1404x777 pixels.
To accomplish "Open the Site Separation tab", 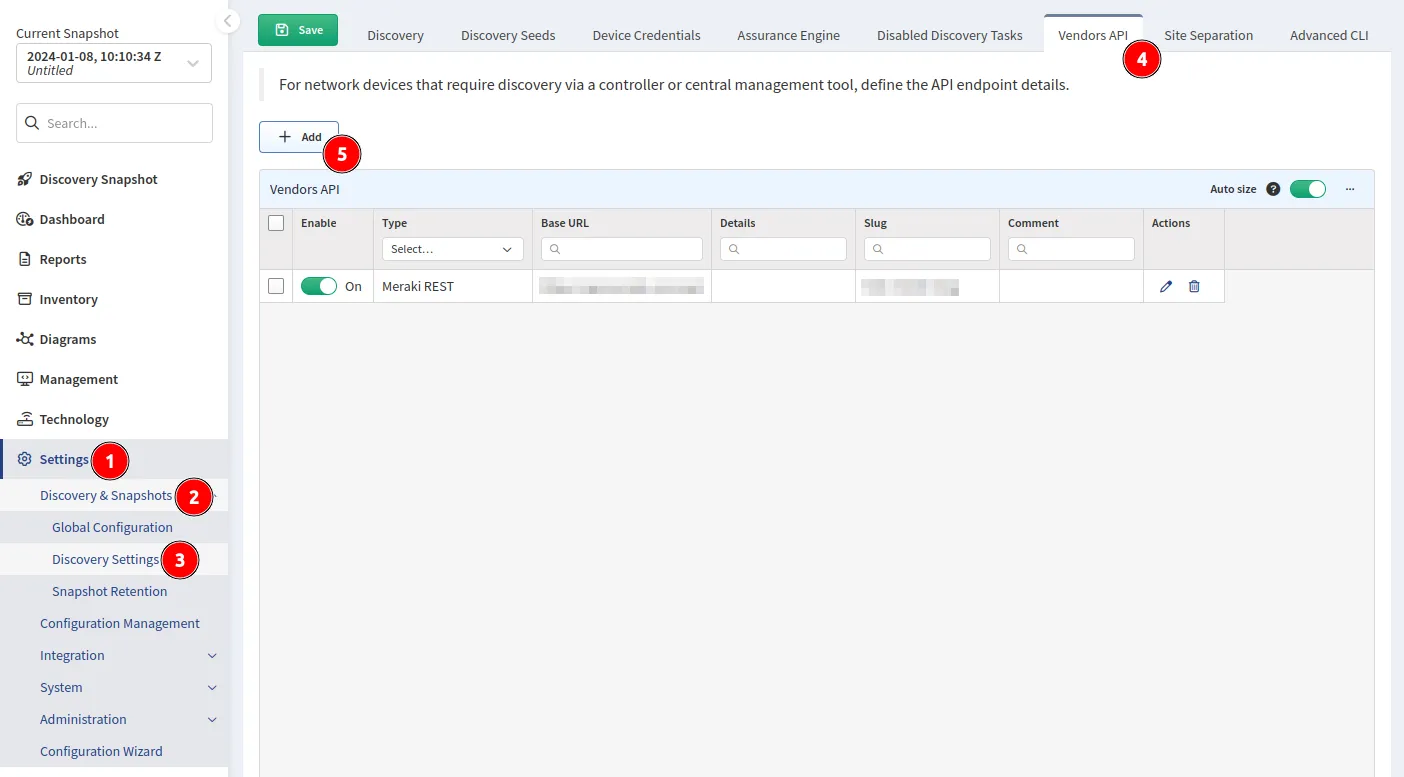I will (1208, 35).
